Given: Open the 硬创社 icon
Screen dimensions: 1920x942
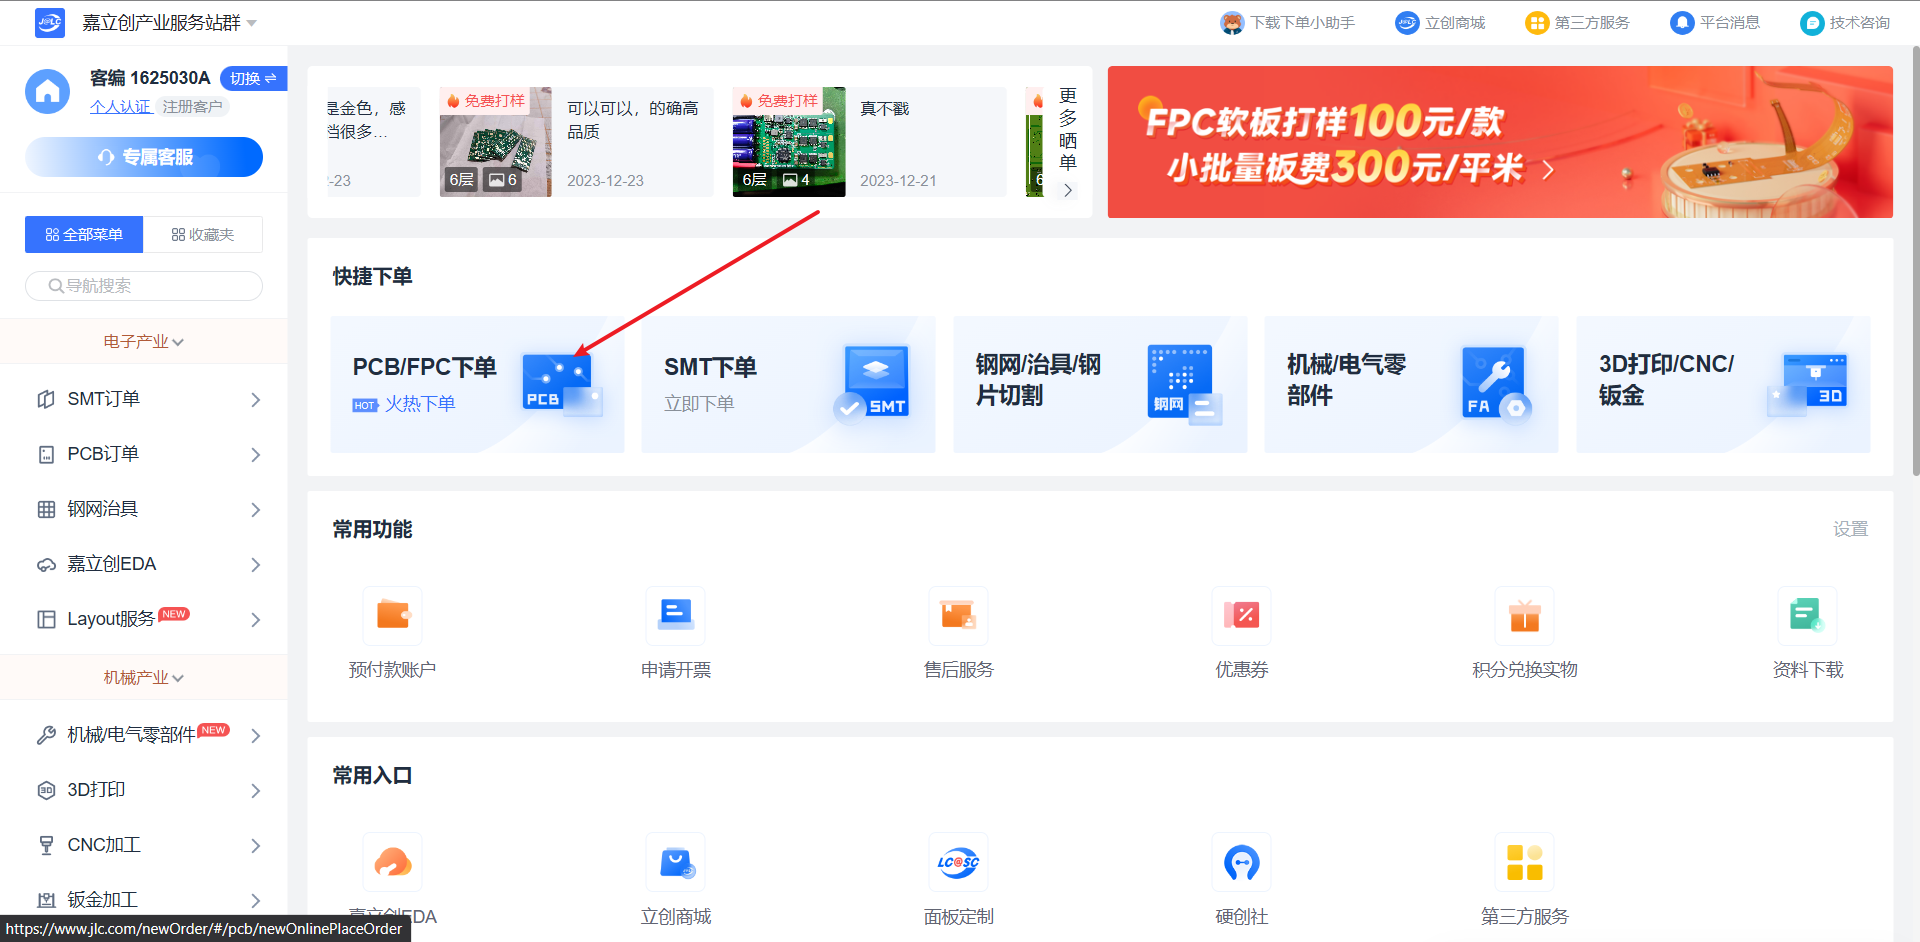Looking at the screenshot, I should pos(1241,862).
